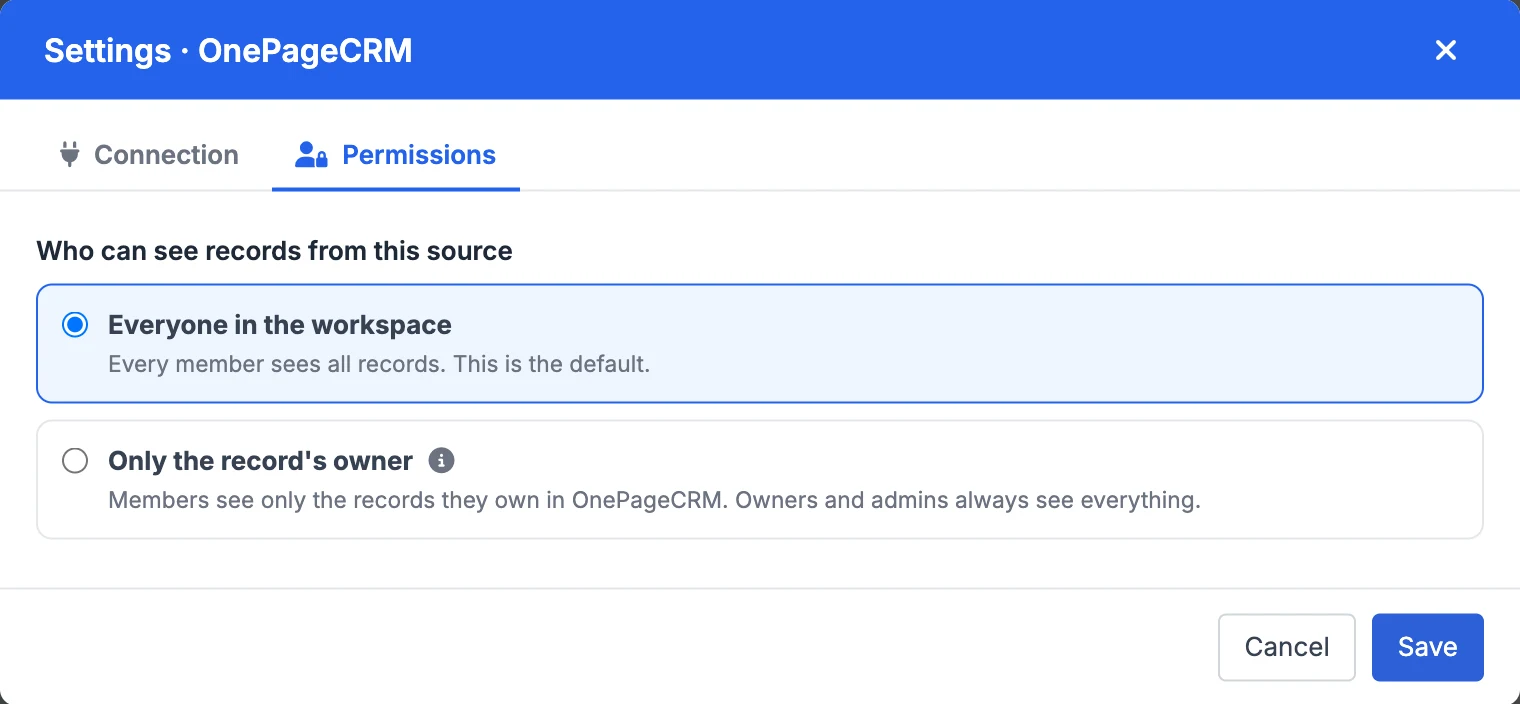Open the info icon next to Only the record's owner
This screenshot has height=704, width=1520.
[x=441, y=461]
